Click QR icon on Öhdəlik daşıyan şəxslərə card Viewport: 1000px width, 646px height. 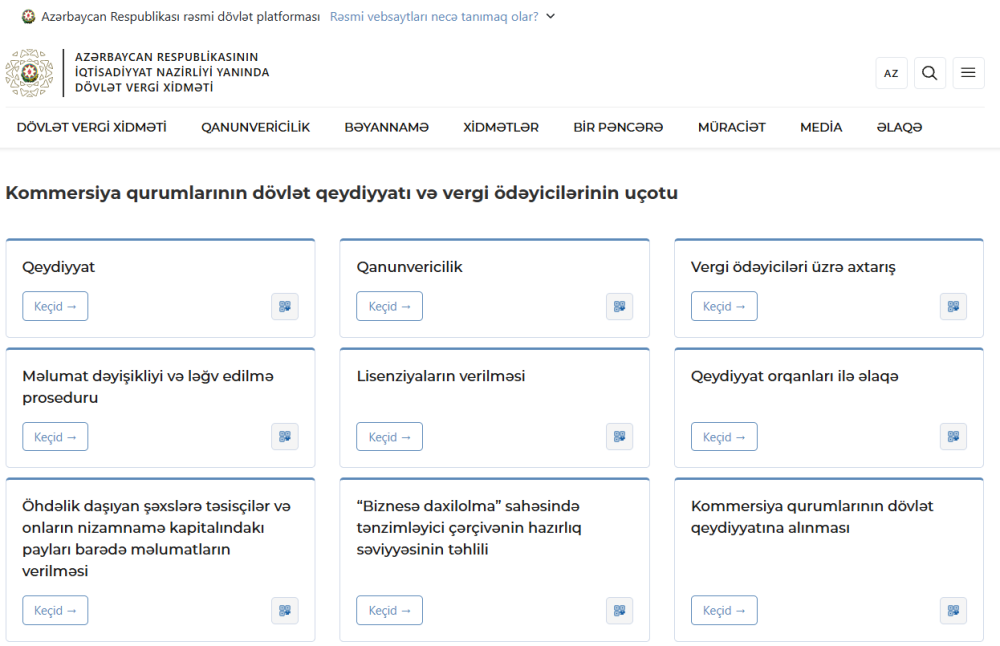[x=285, y=610]
